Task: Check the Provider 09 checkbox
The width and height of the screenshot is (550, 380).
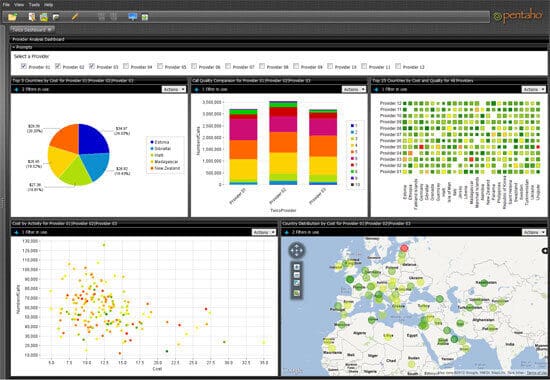Action: (x=296, y=66)
